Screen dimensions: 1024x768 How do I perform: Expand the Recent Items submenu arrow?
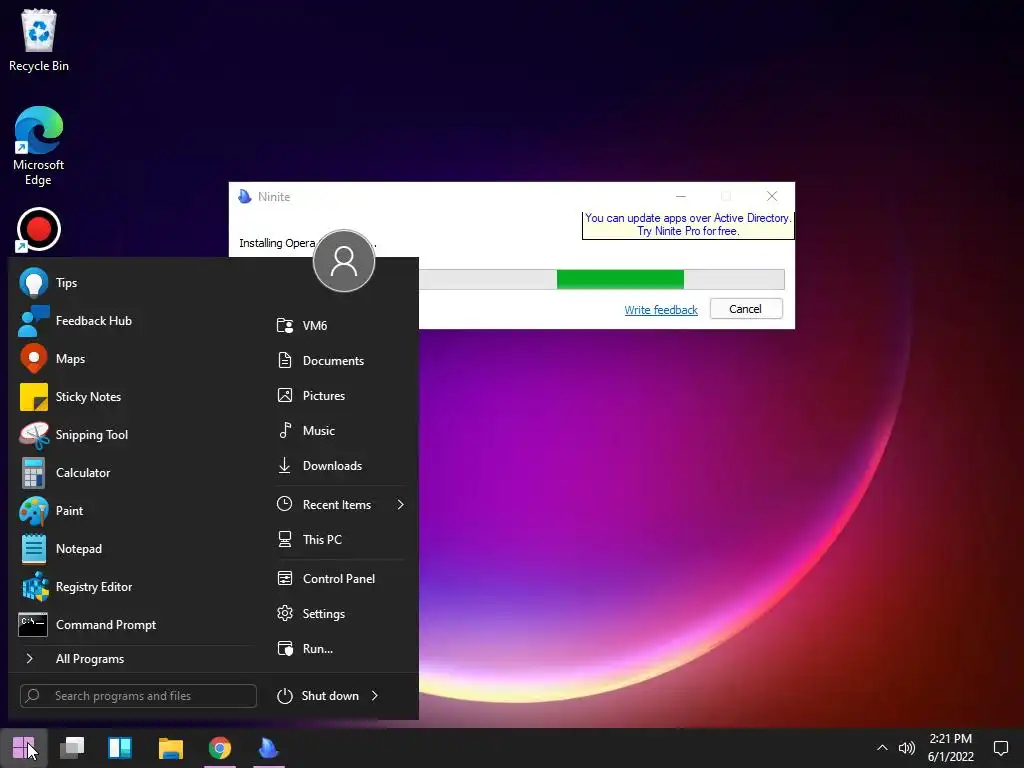click(x=400, y=504)
